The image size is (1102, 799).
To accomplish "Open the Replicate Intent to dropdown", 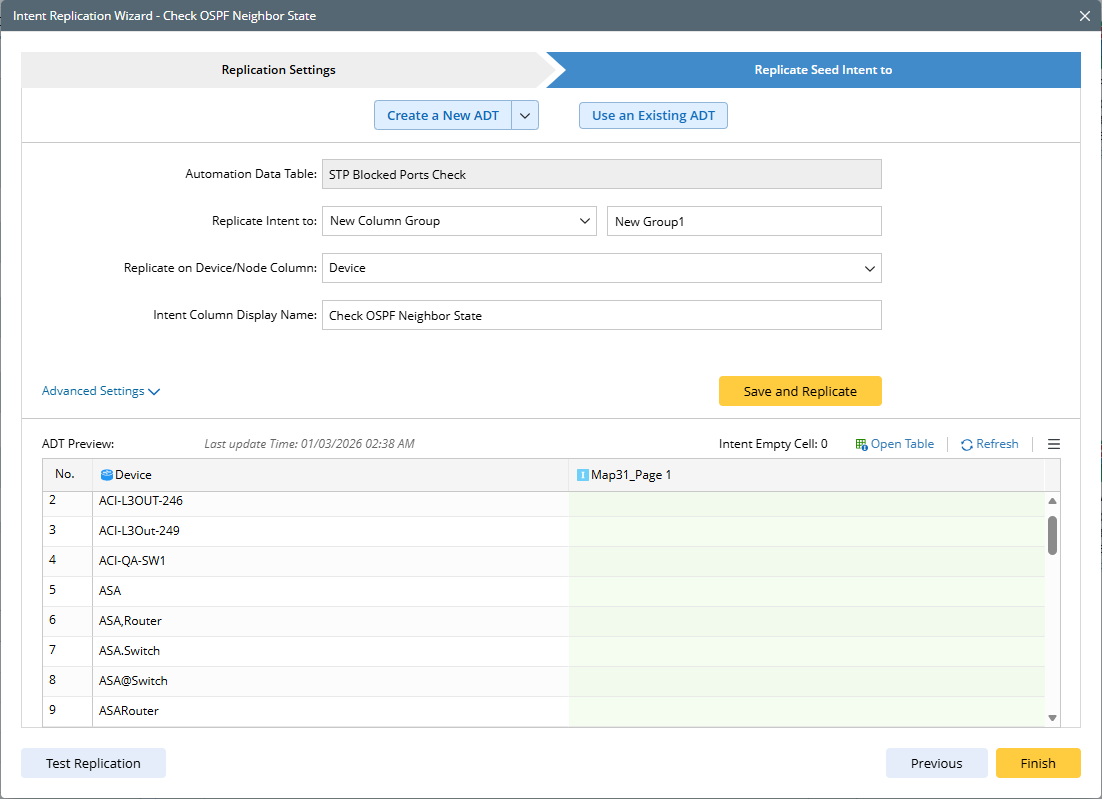I will pos(459,221).
